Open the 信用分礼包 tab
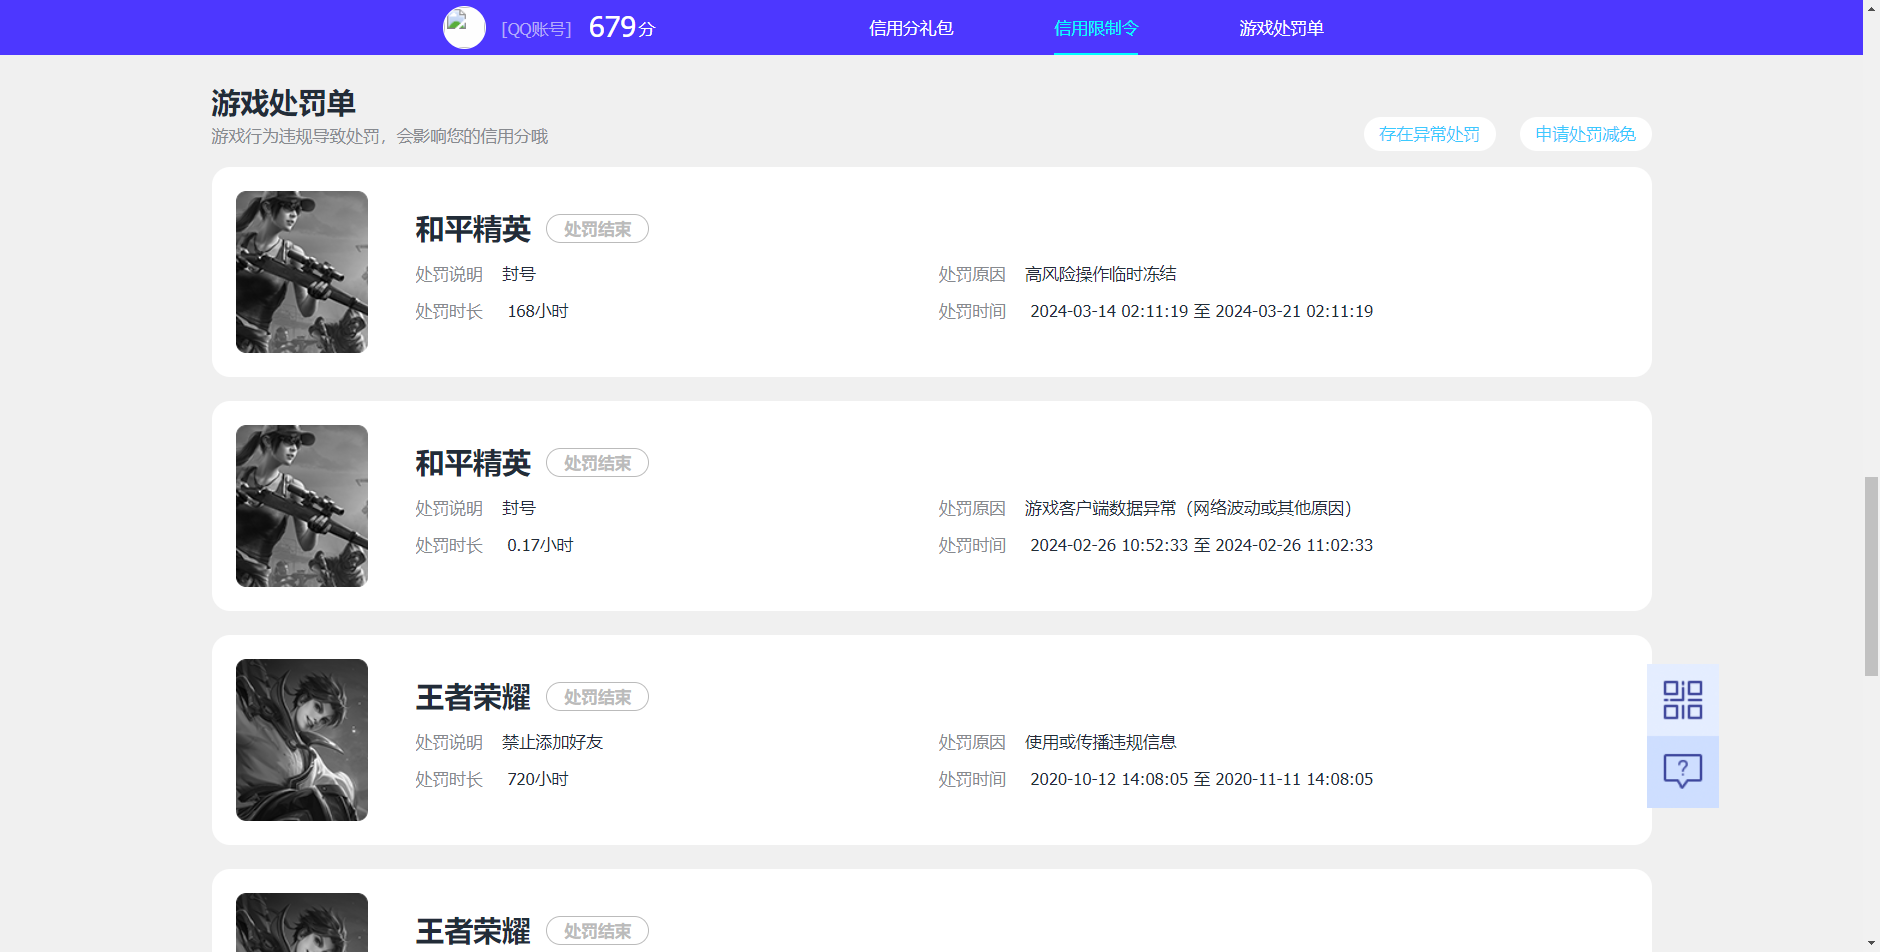Image resolution: width=1880 pixels, height=952 pixels. [x=911, y=28]
